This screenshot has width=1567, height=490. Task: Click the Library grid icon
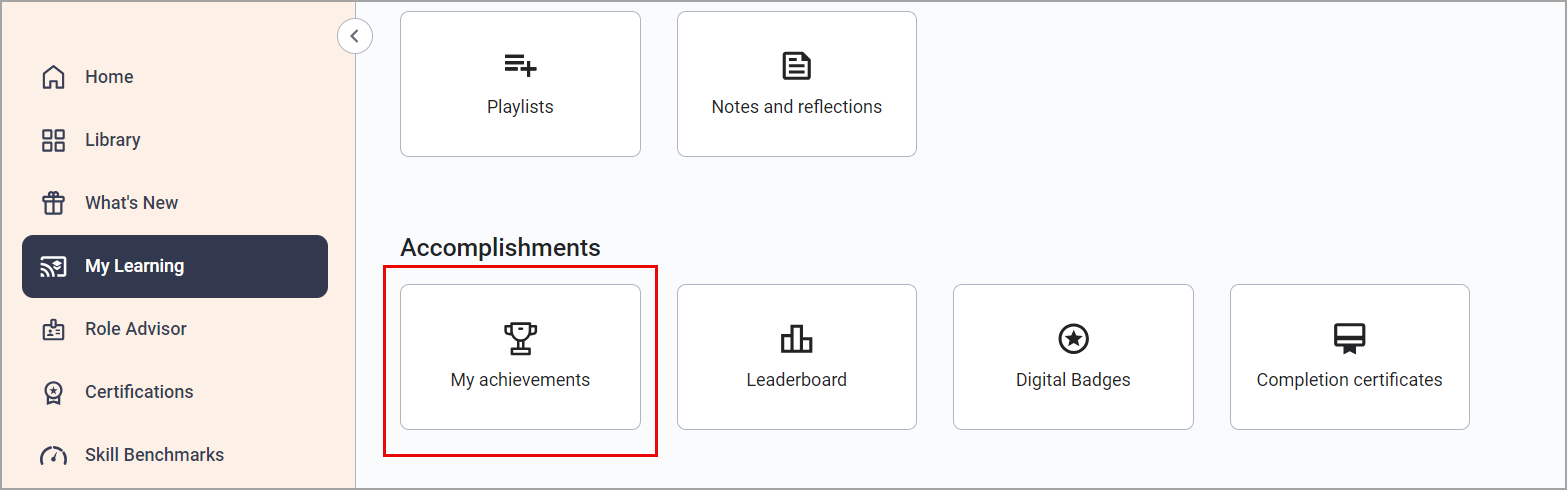click(53, 140)
